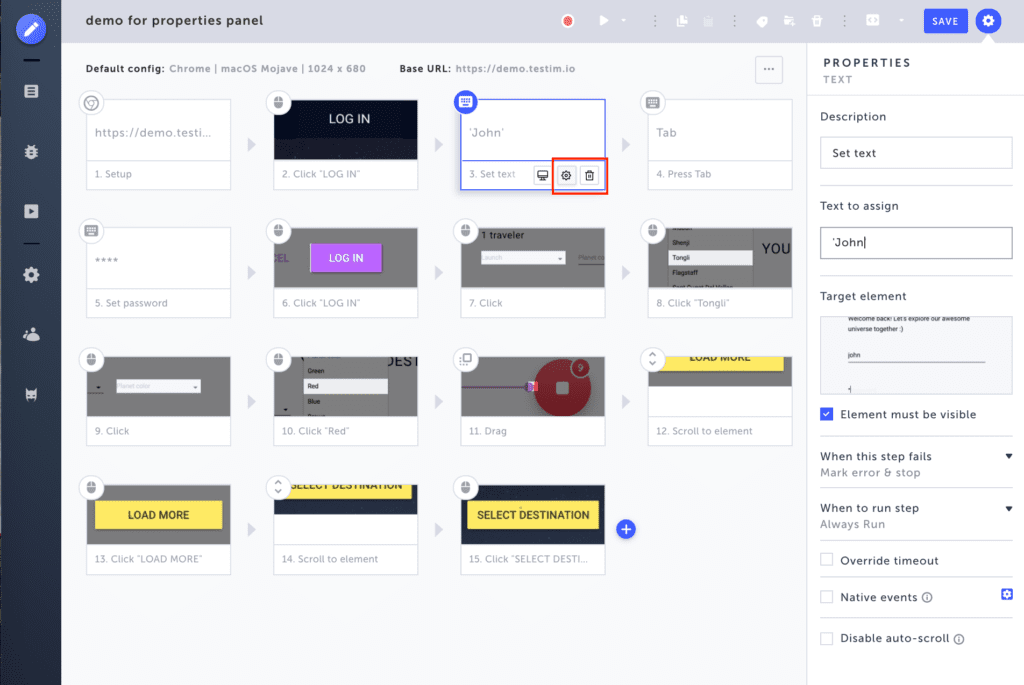The width and height of the screenshot is (1024, 685).
Task: Delete the selected step with the toolbar trash icon
Action: (x=817, y=21)
